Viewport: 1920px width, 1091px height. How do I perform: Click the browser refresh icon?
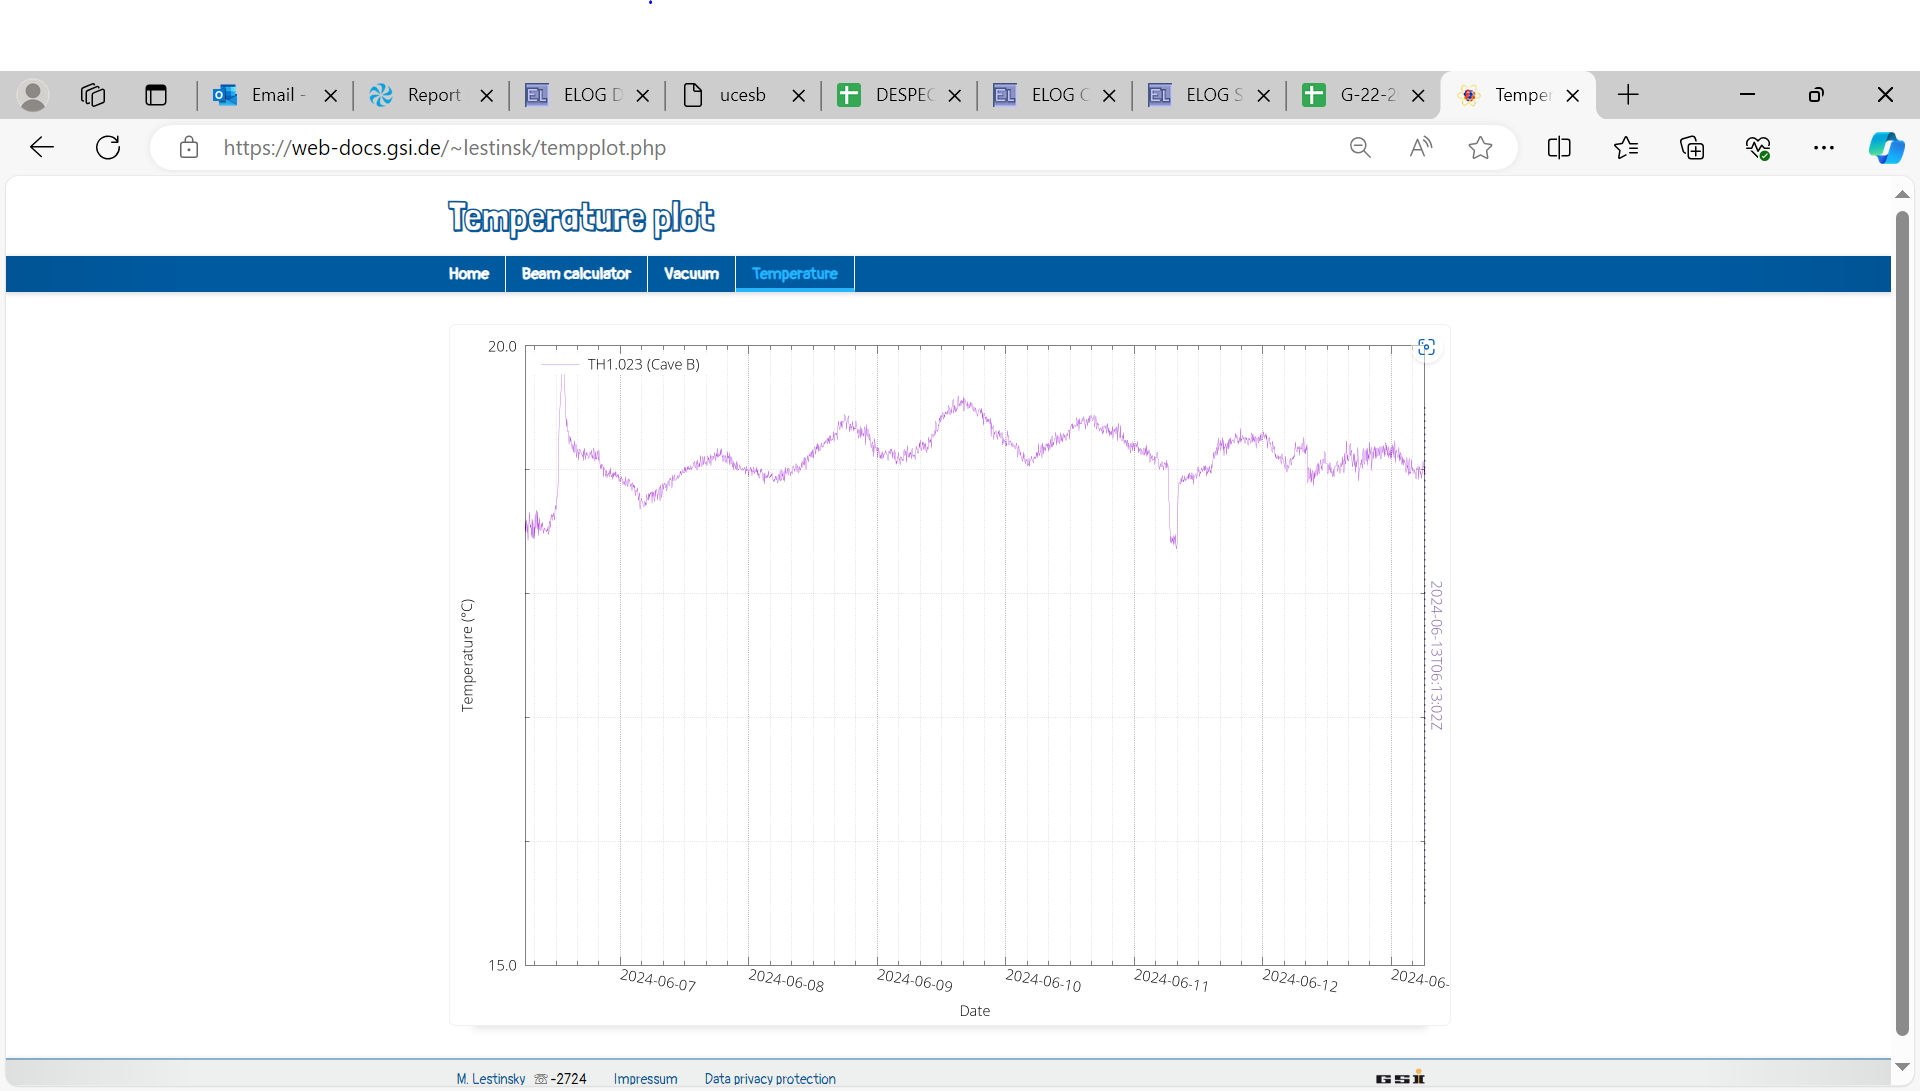click(x=108, y=148)
